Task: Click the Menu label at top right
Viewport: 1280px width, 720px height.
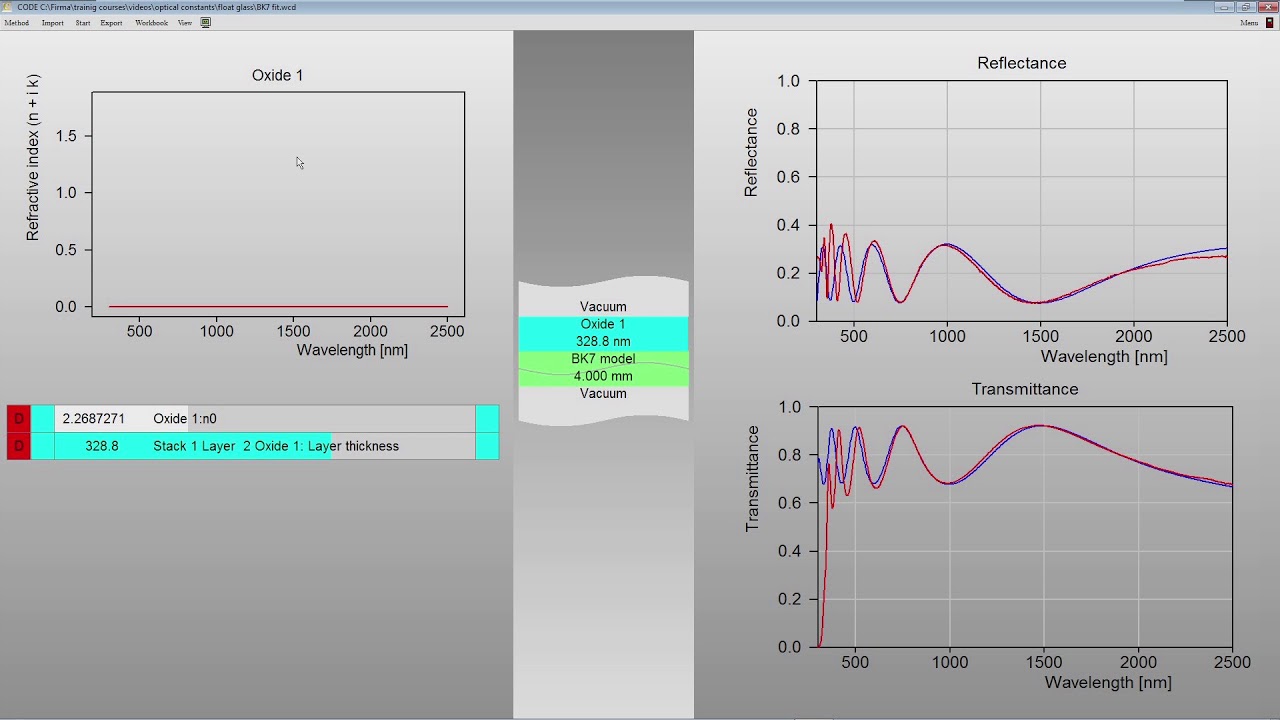Action: pos(1249,23)
